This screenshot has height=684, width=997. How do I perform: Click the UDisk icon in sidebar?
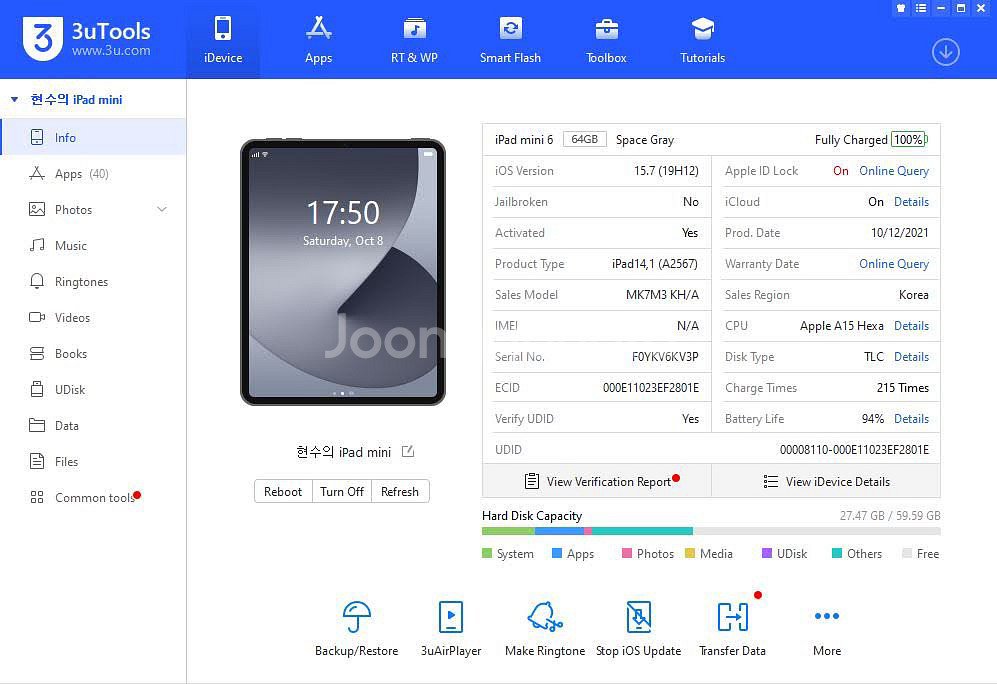(x=37, y=389)
